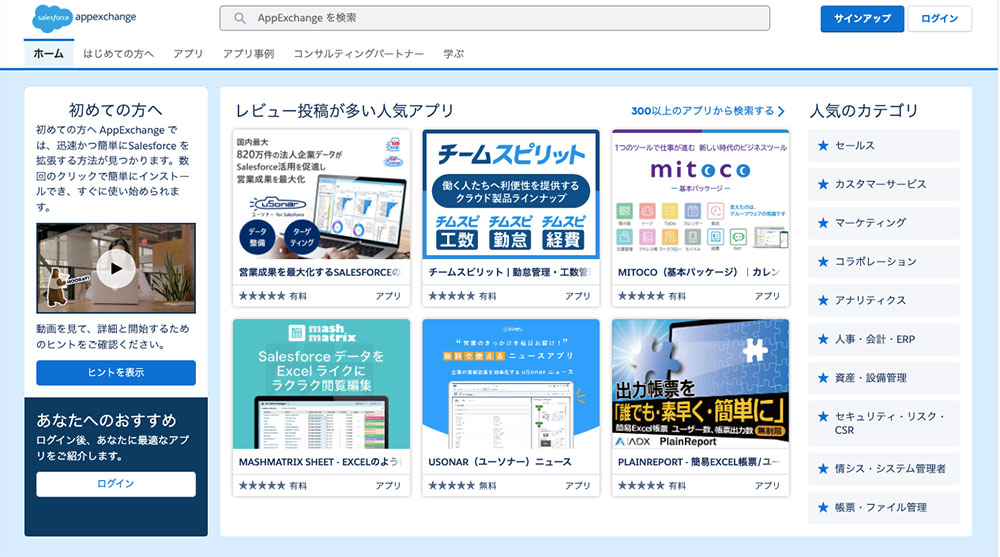Click the star icon beside 資産・設備管理
Viewport: 1000px width, 557px height.
click(823, 378)
